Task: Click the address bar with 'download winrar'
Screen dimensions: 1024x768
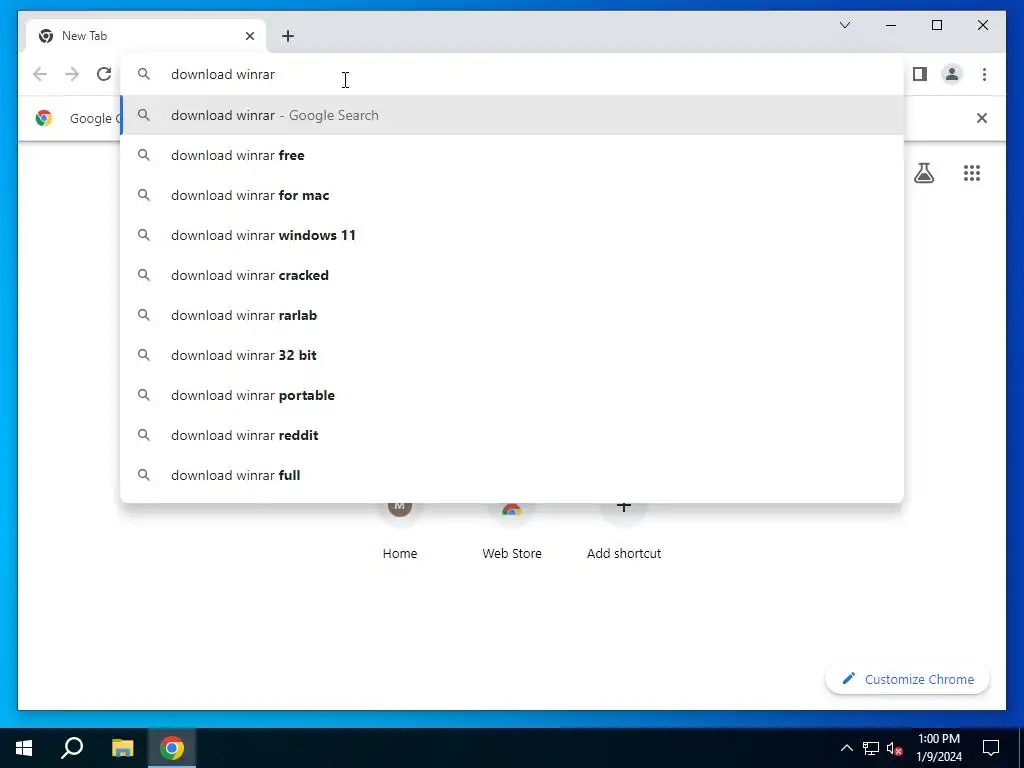Action: [x=512, y=74]
